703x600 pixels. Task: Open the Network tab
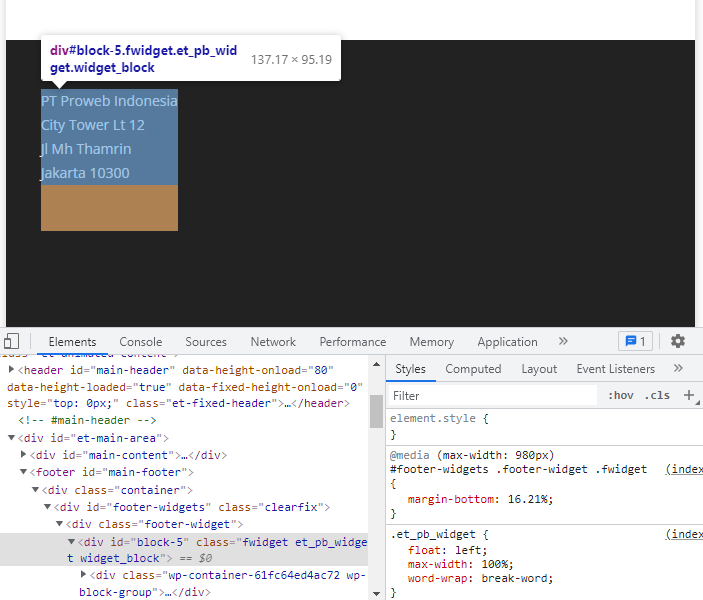pyautogui.click(x=273, y=342)
